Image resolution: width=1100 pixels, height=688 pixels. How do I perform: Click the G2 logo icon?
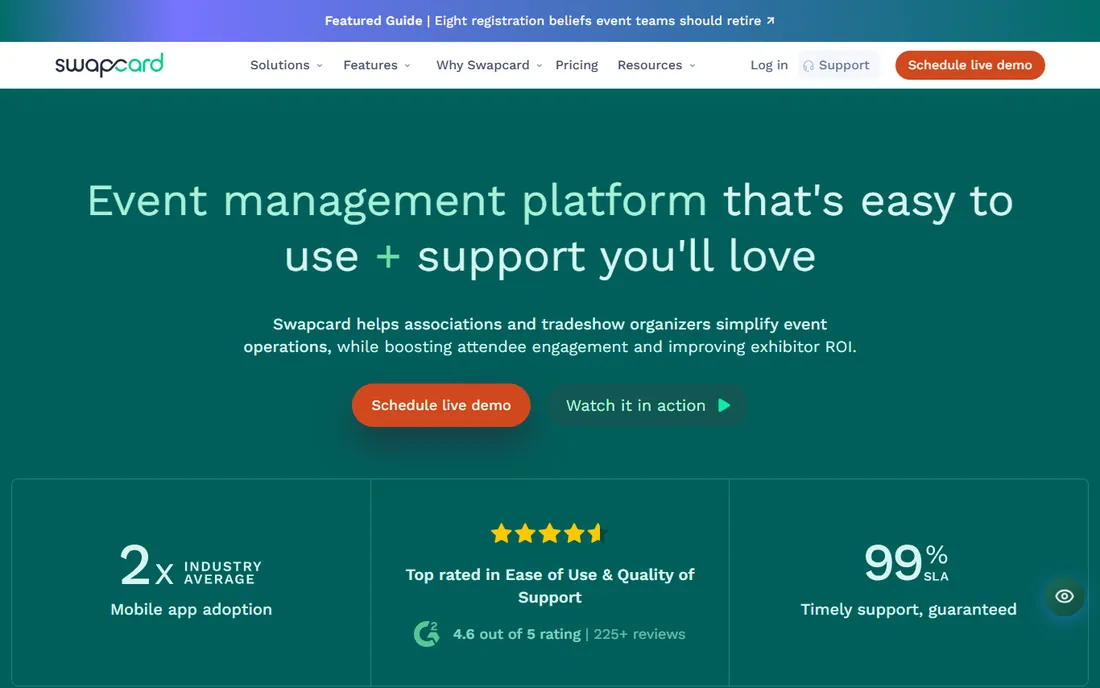pyautogui.click(x=427, y=634)
